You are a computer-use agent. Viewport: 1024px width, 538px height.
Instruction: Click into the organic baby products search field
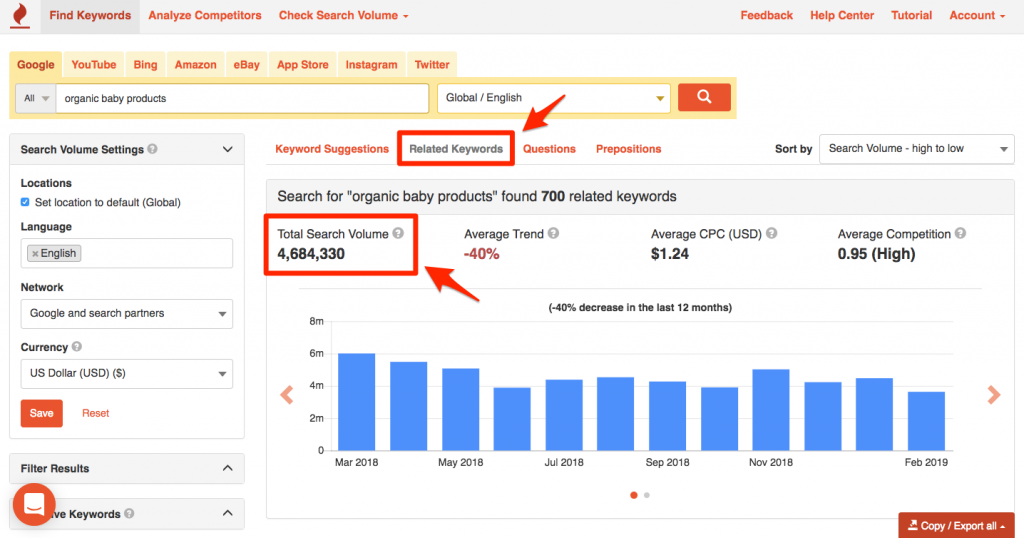242,98
